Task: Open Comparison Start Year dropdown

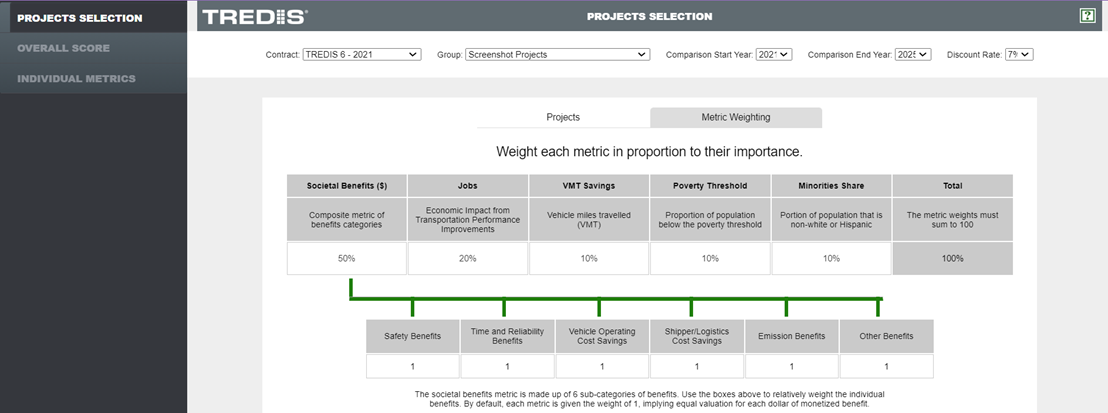Action: 774,54
